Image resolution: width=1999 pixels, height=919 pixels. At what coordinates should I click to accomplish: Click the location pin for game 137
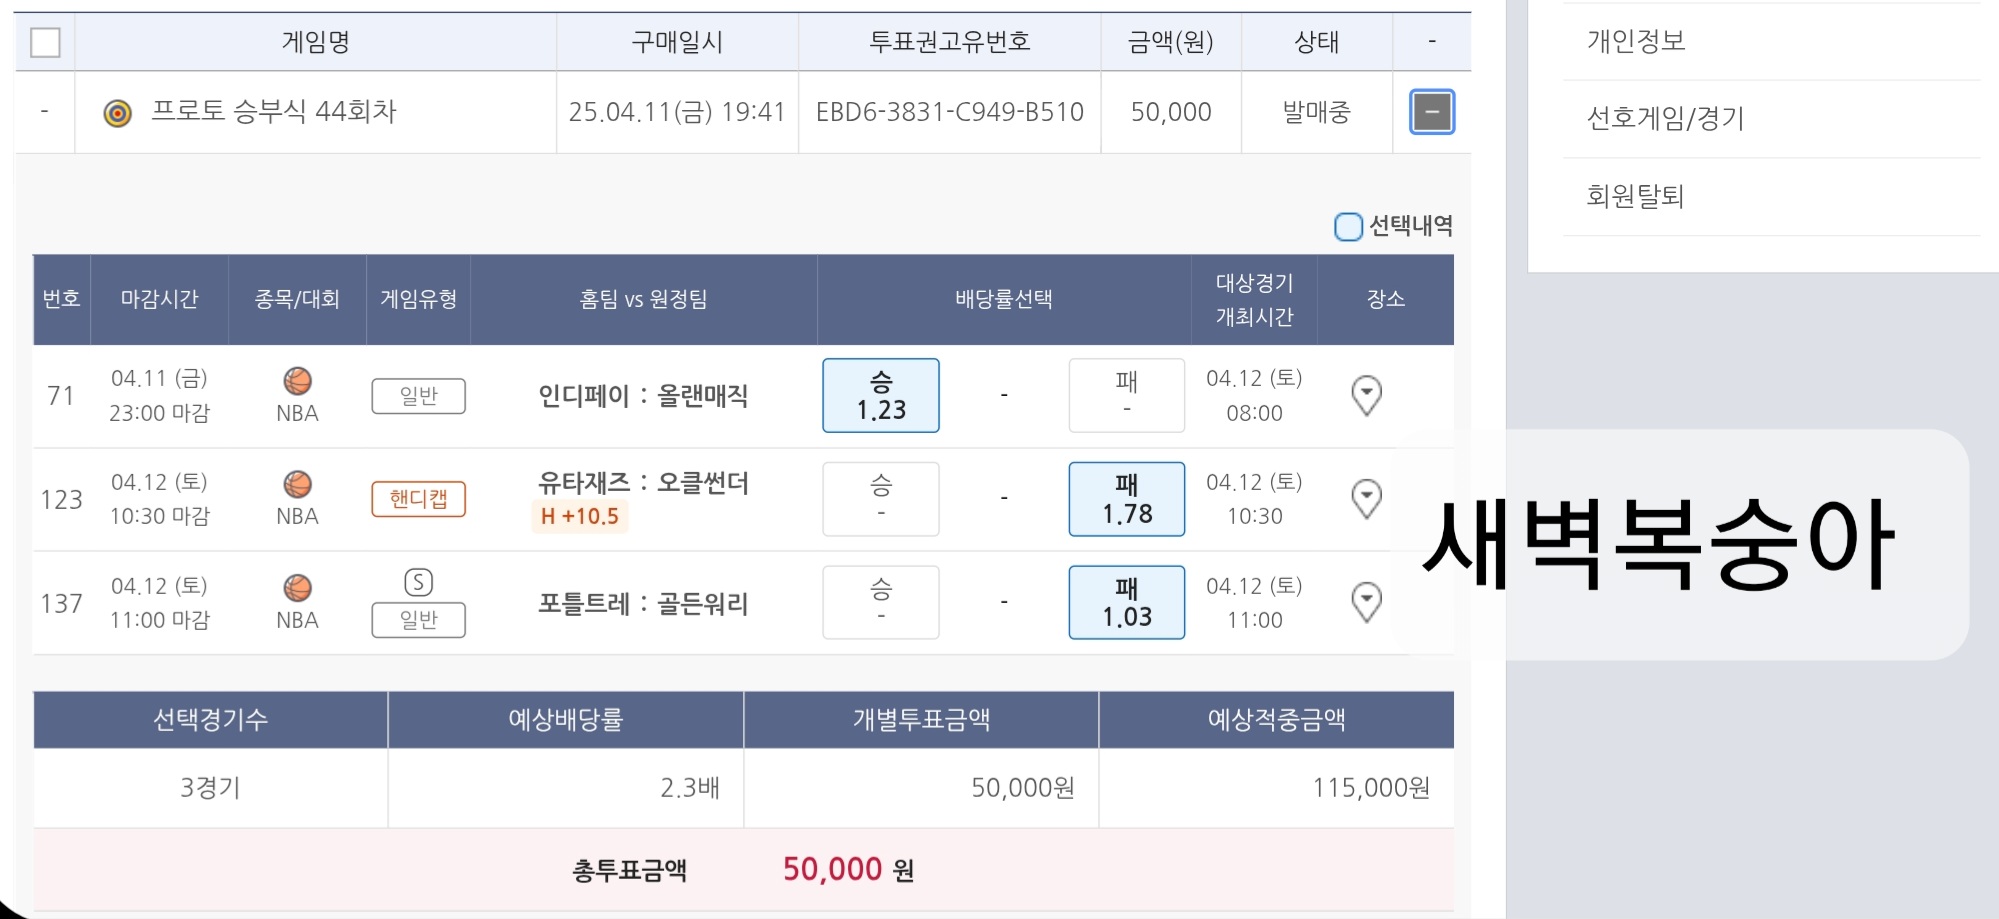click(1366, 602)
